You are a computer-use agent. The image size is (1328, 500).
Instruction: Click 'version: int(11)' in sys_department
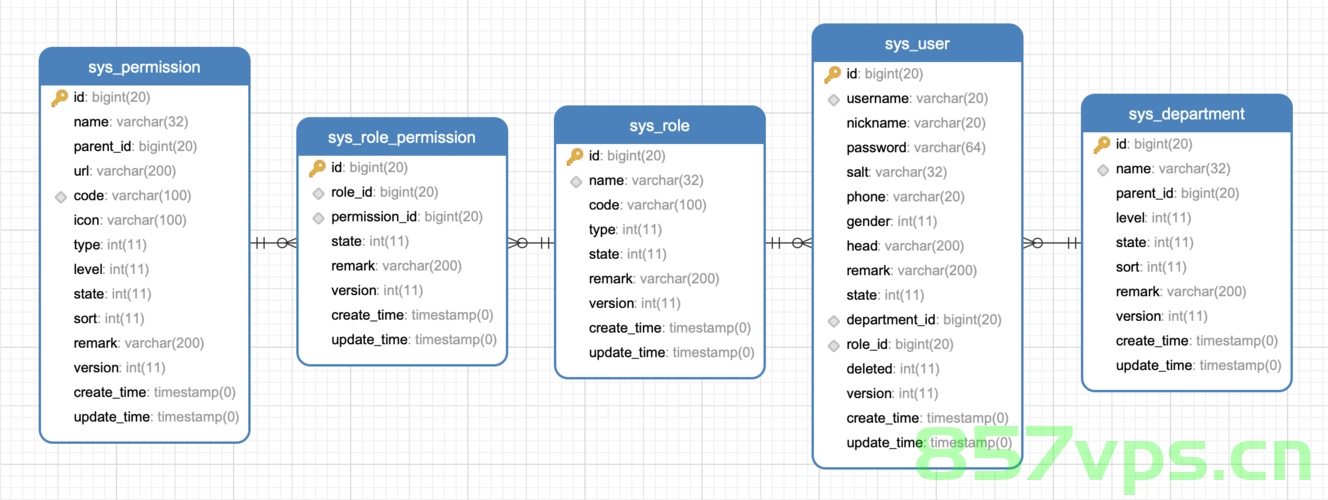click(1162, 316)
